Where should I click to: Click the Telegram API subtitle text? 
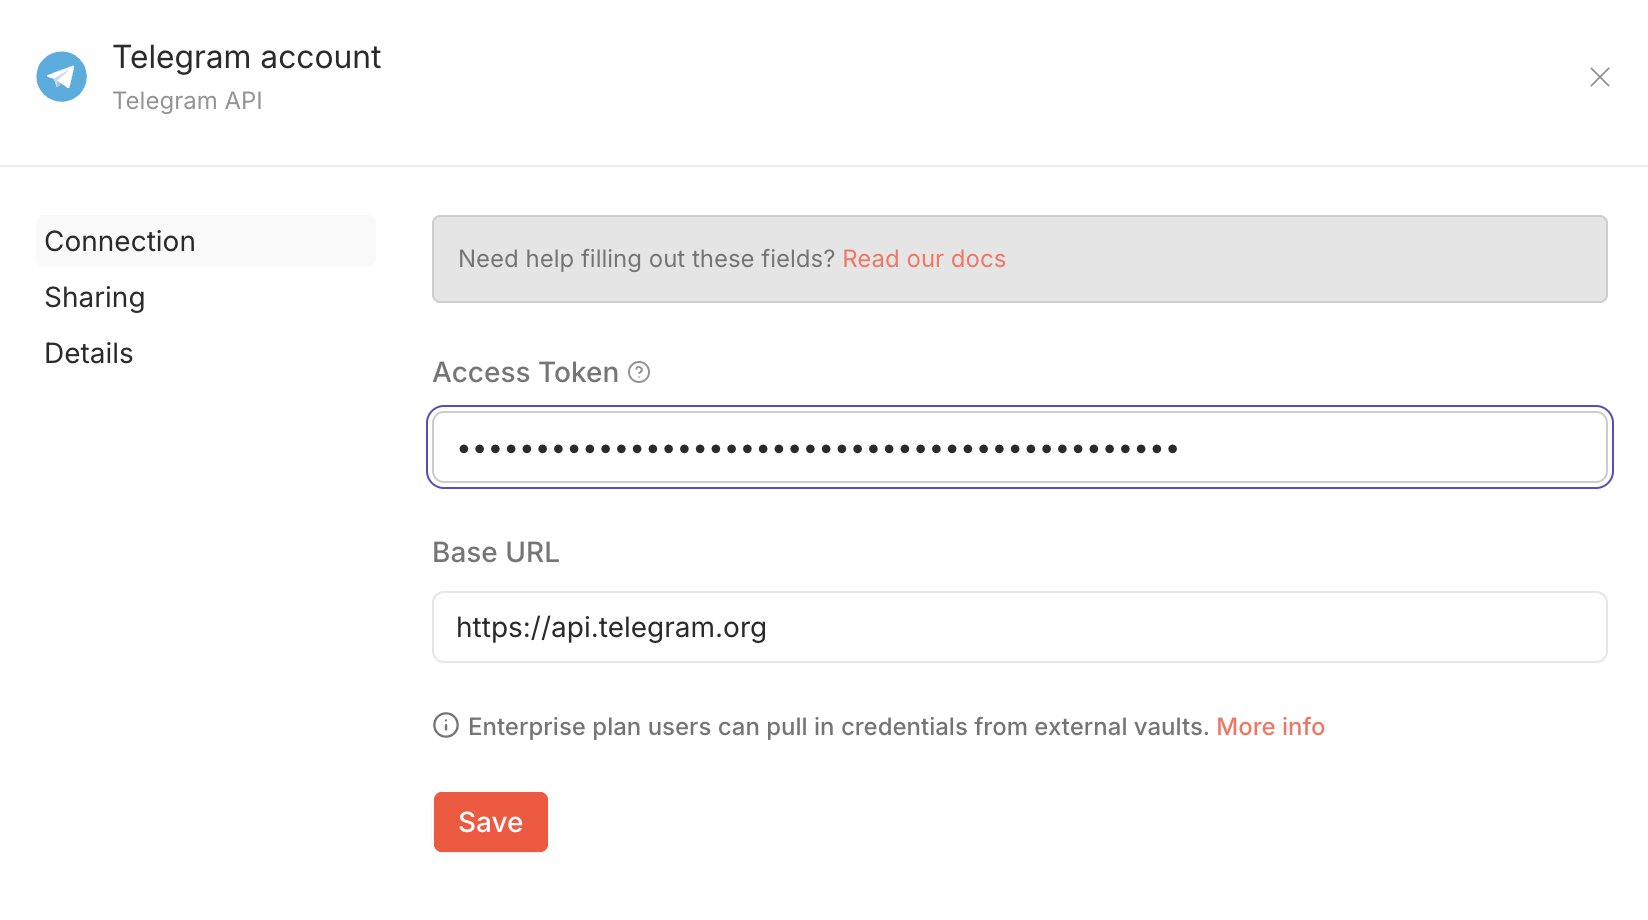pyautogui.click(x=187, y=101)
